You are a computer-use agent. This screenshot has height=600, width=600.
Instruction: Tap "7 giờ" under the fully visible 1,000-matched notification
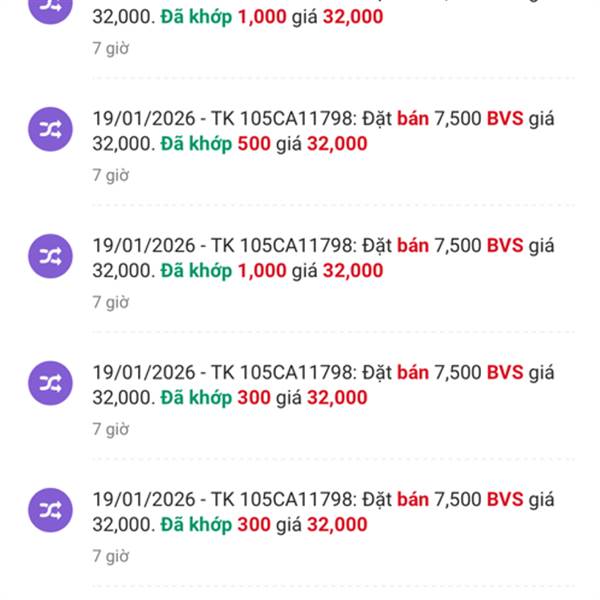click(x=111, y=302)
